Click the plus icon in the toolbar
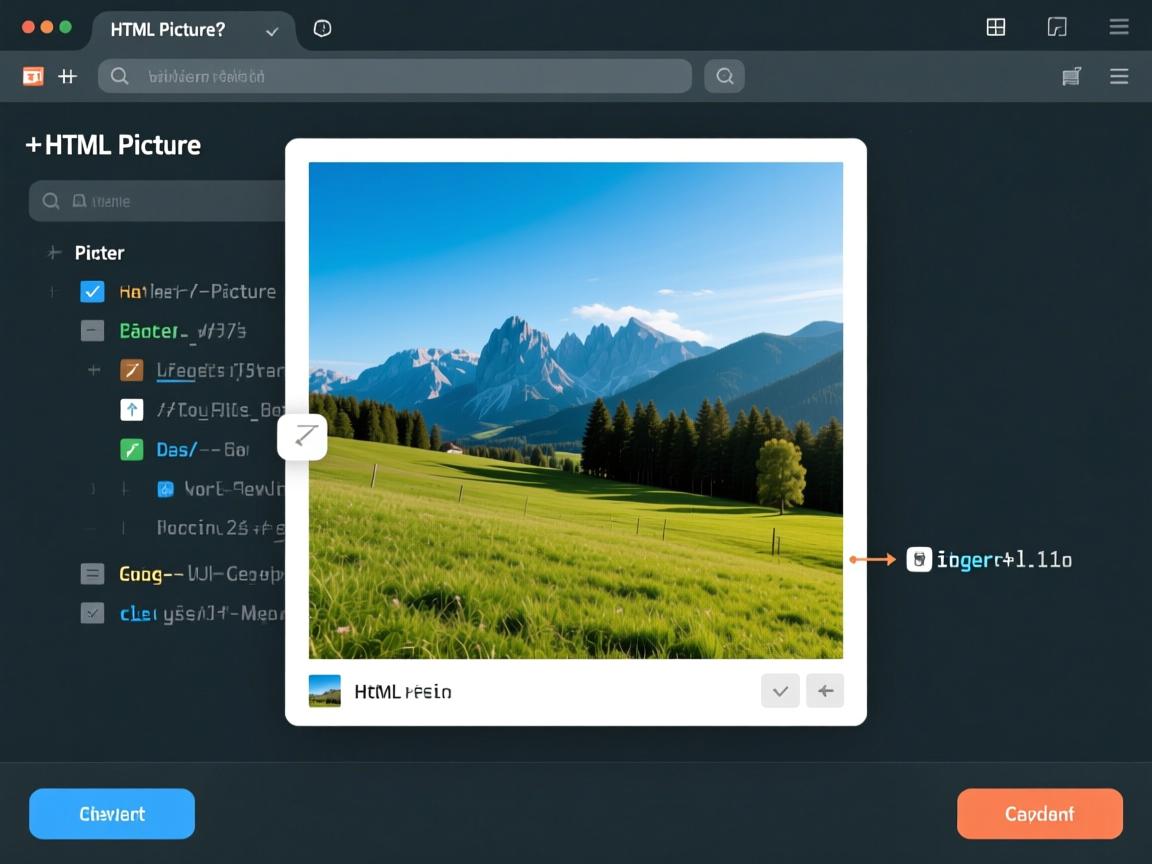 pos(67,76)
